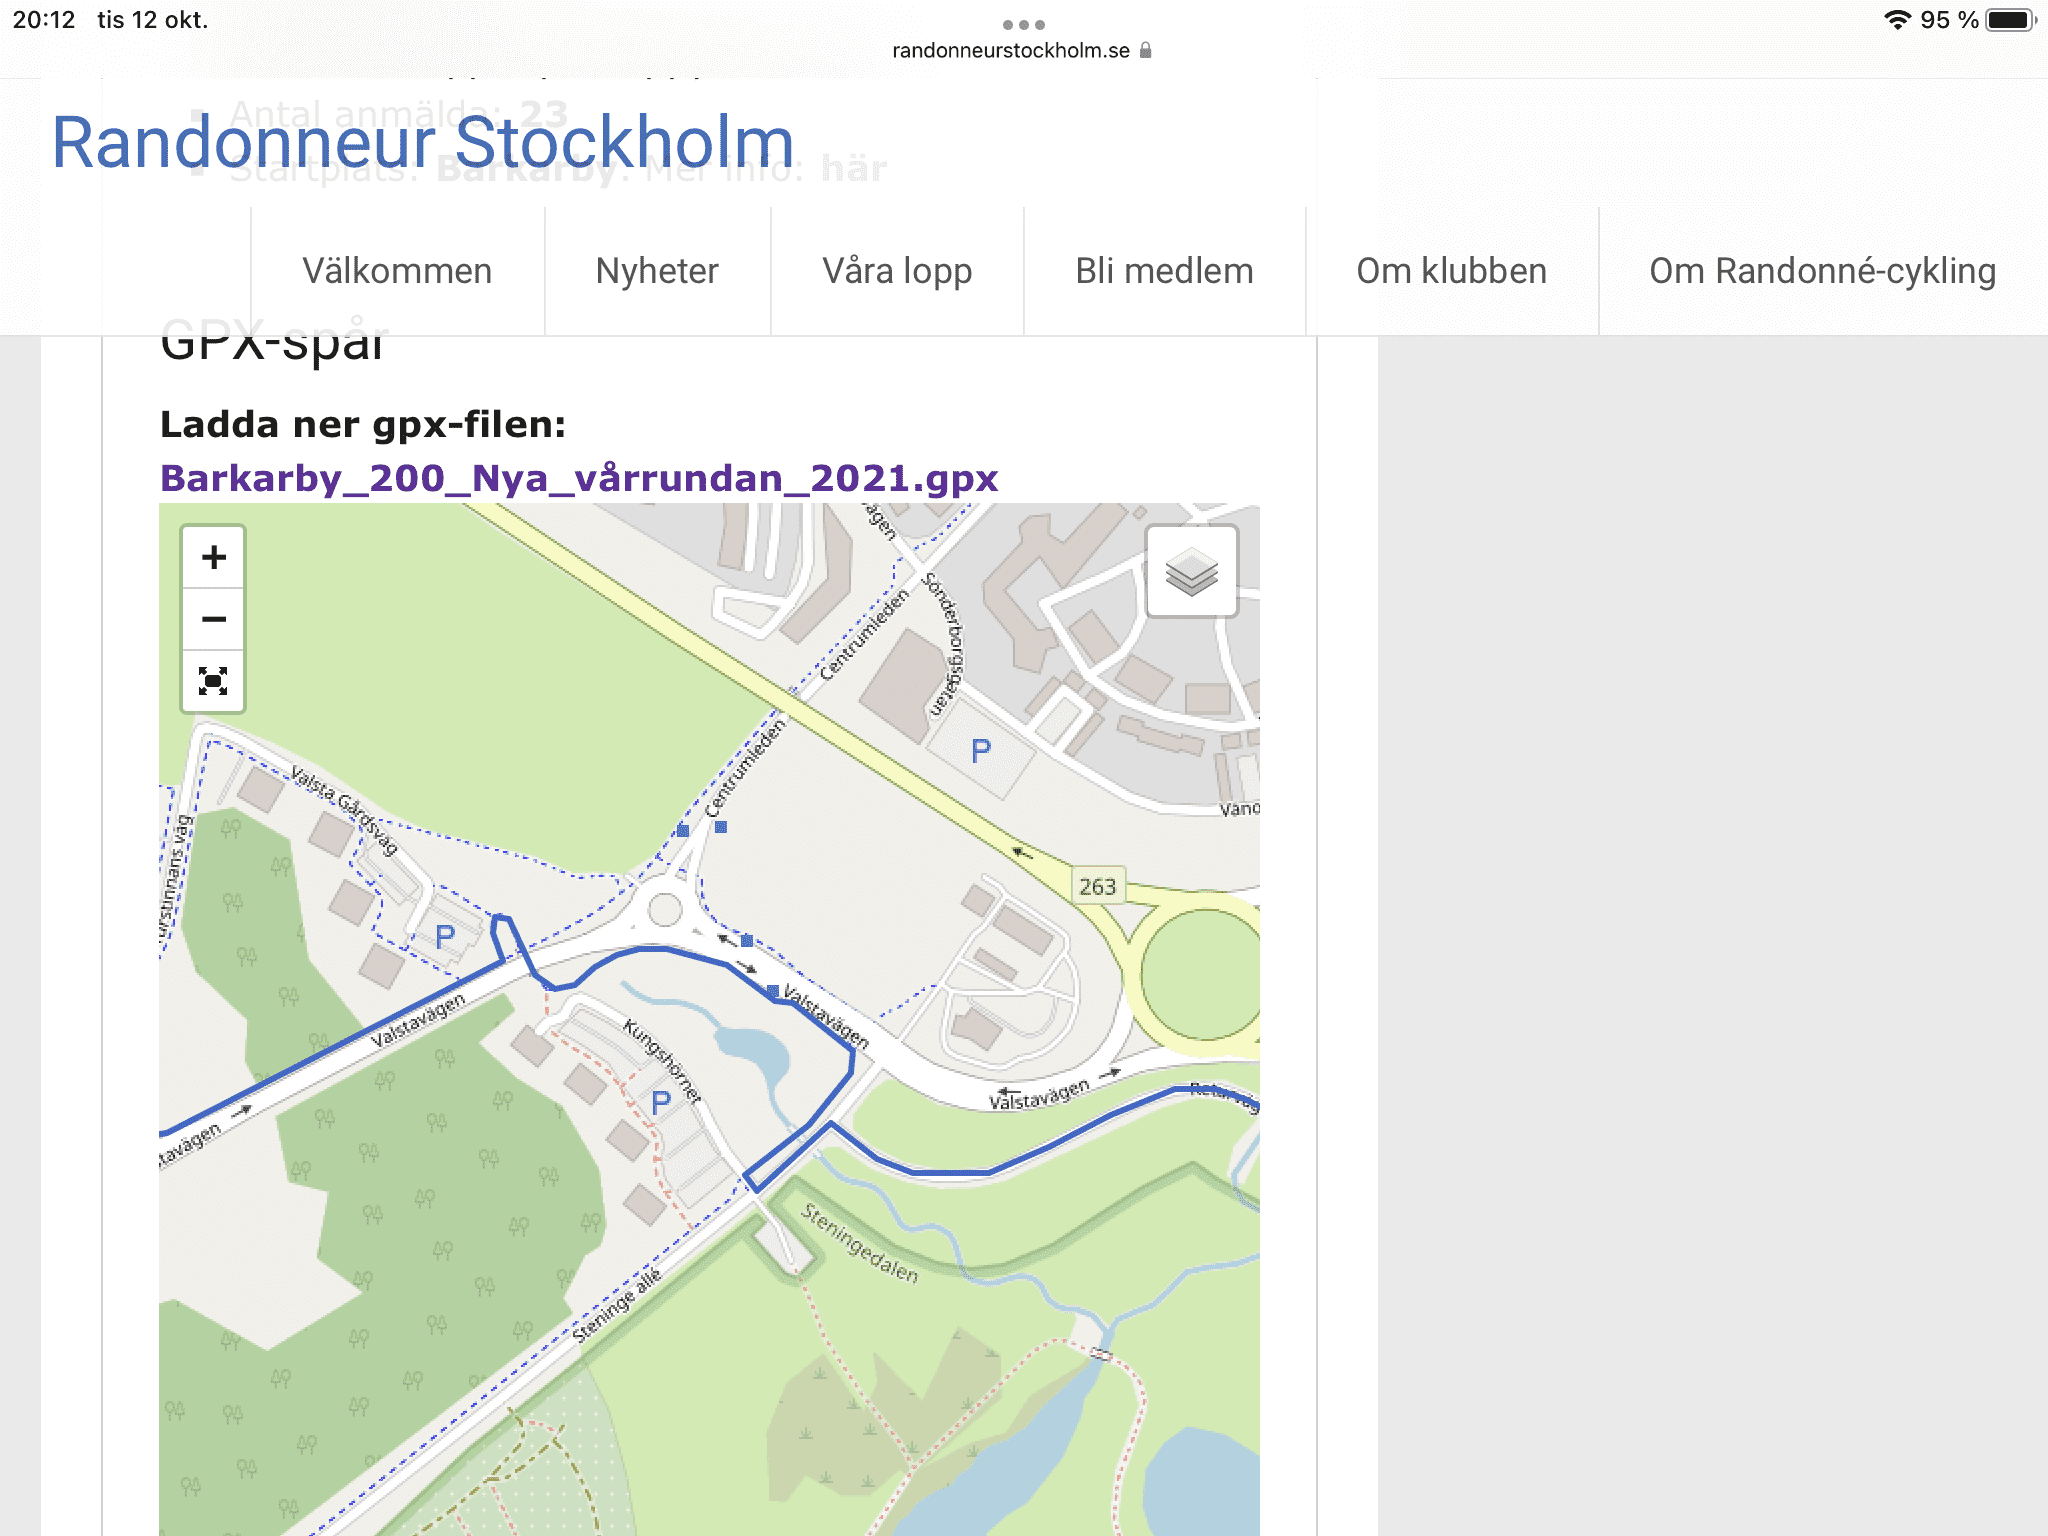Viewport: 2048px width, 1536px height.
Task: Click the parking symbol at Kungshörnet
Action: 661,1103
